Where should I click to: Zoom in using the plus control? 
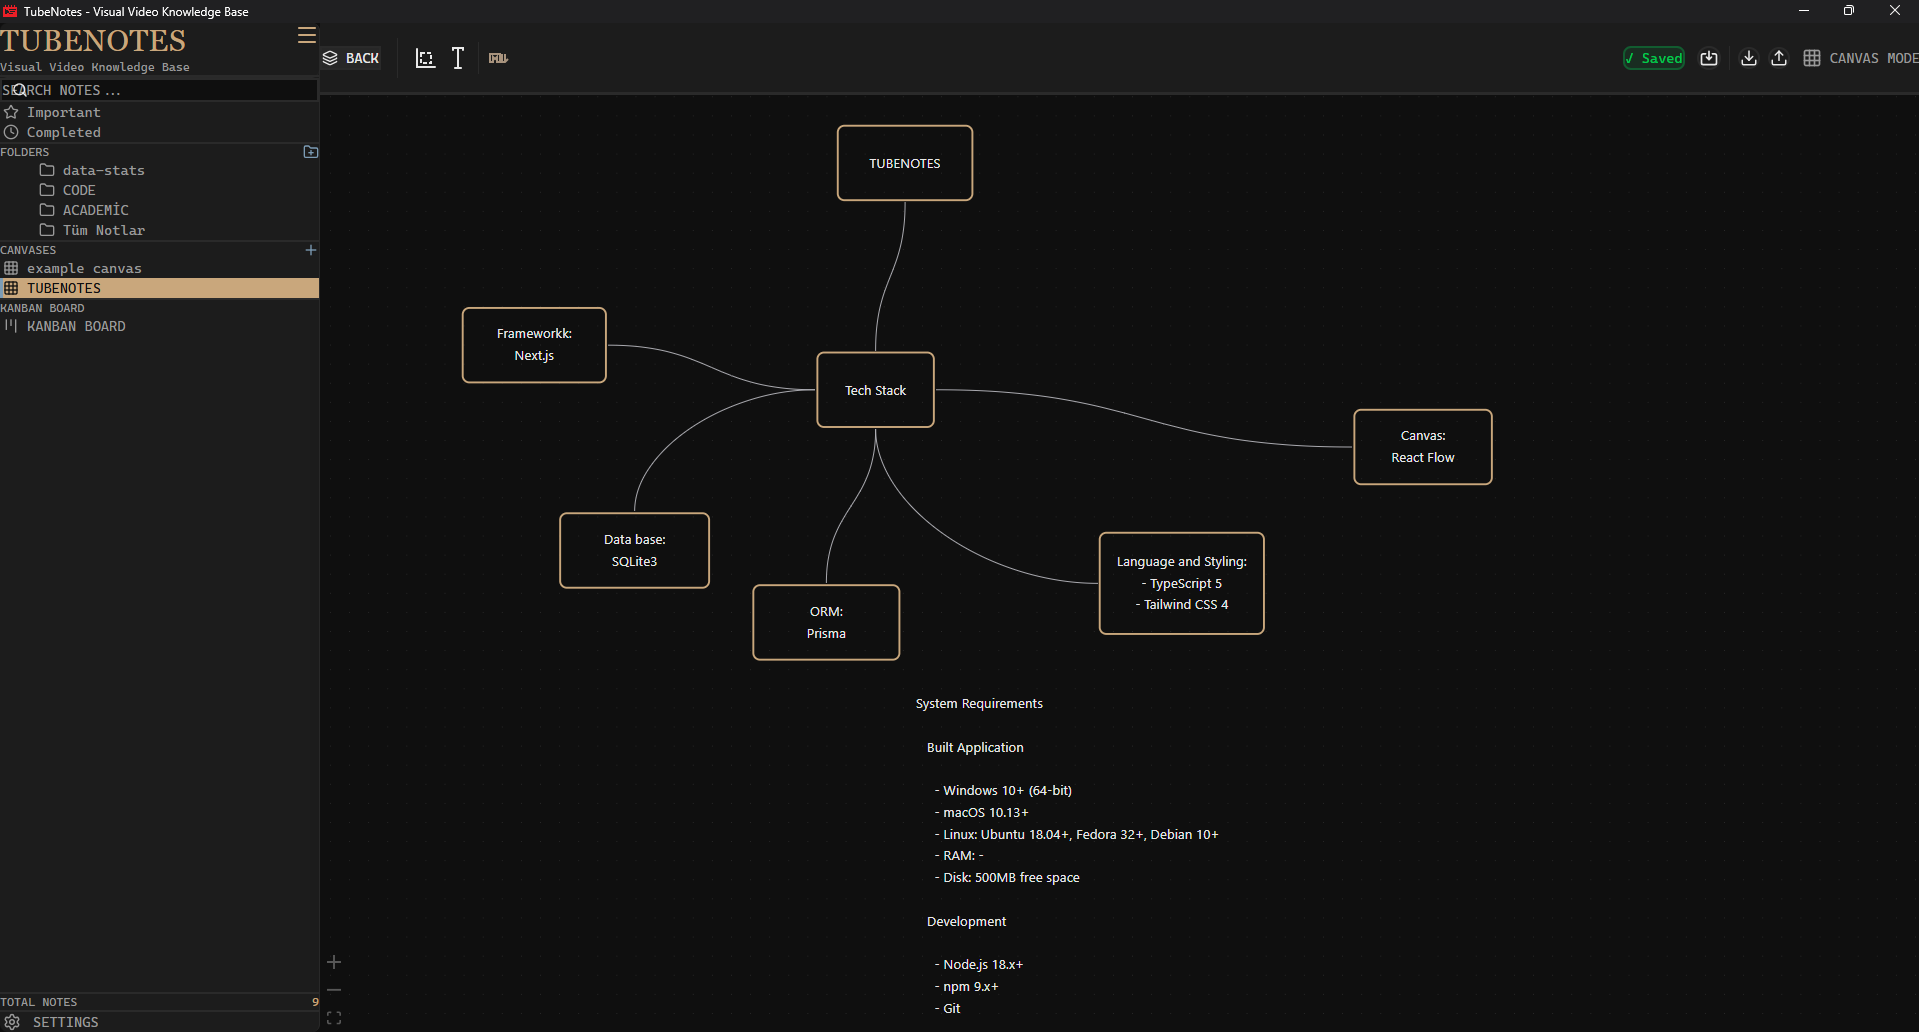point(334,962)
